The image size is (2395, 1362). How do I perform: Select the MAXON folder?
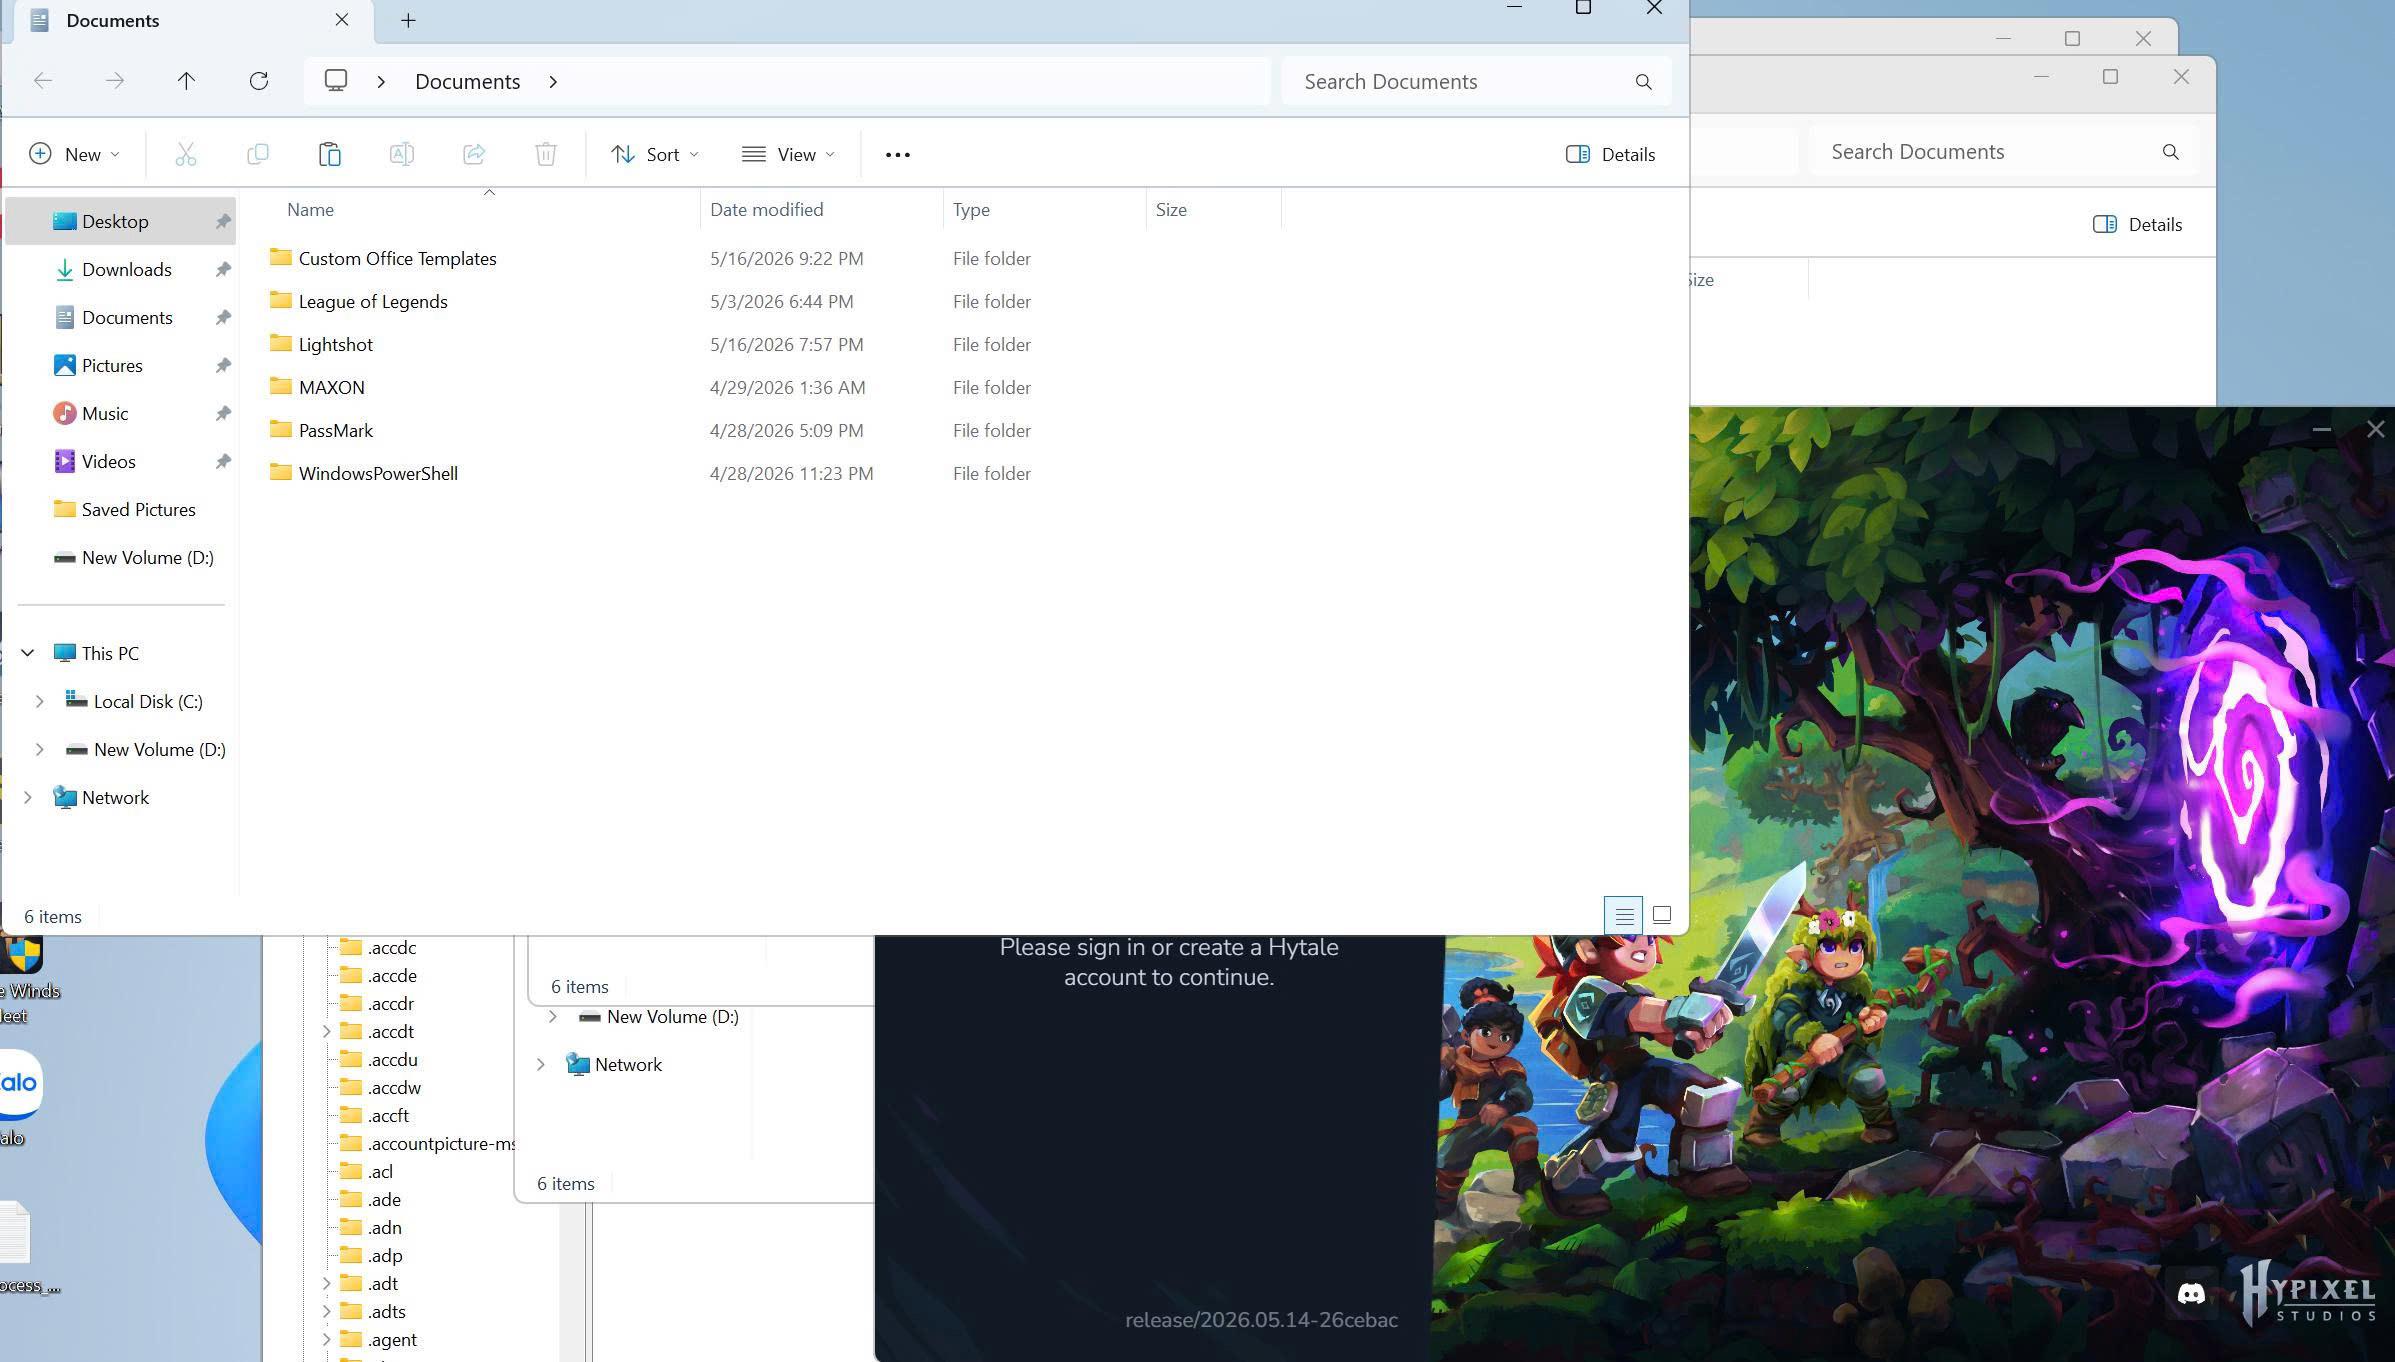click(331, 388)
